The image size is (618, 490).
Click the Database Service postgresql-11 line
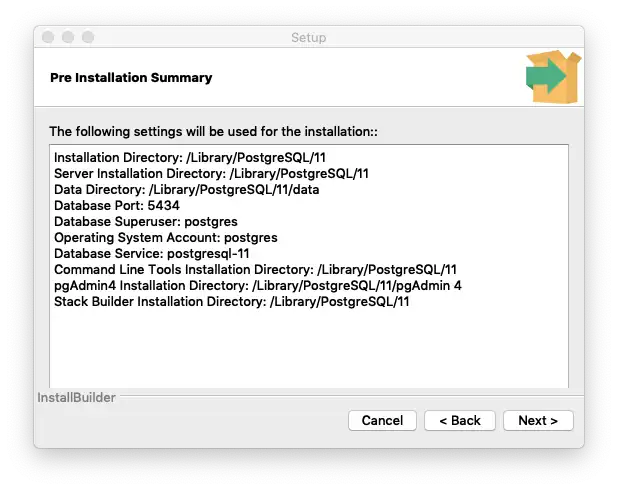point(151,254)
